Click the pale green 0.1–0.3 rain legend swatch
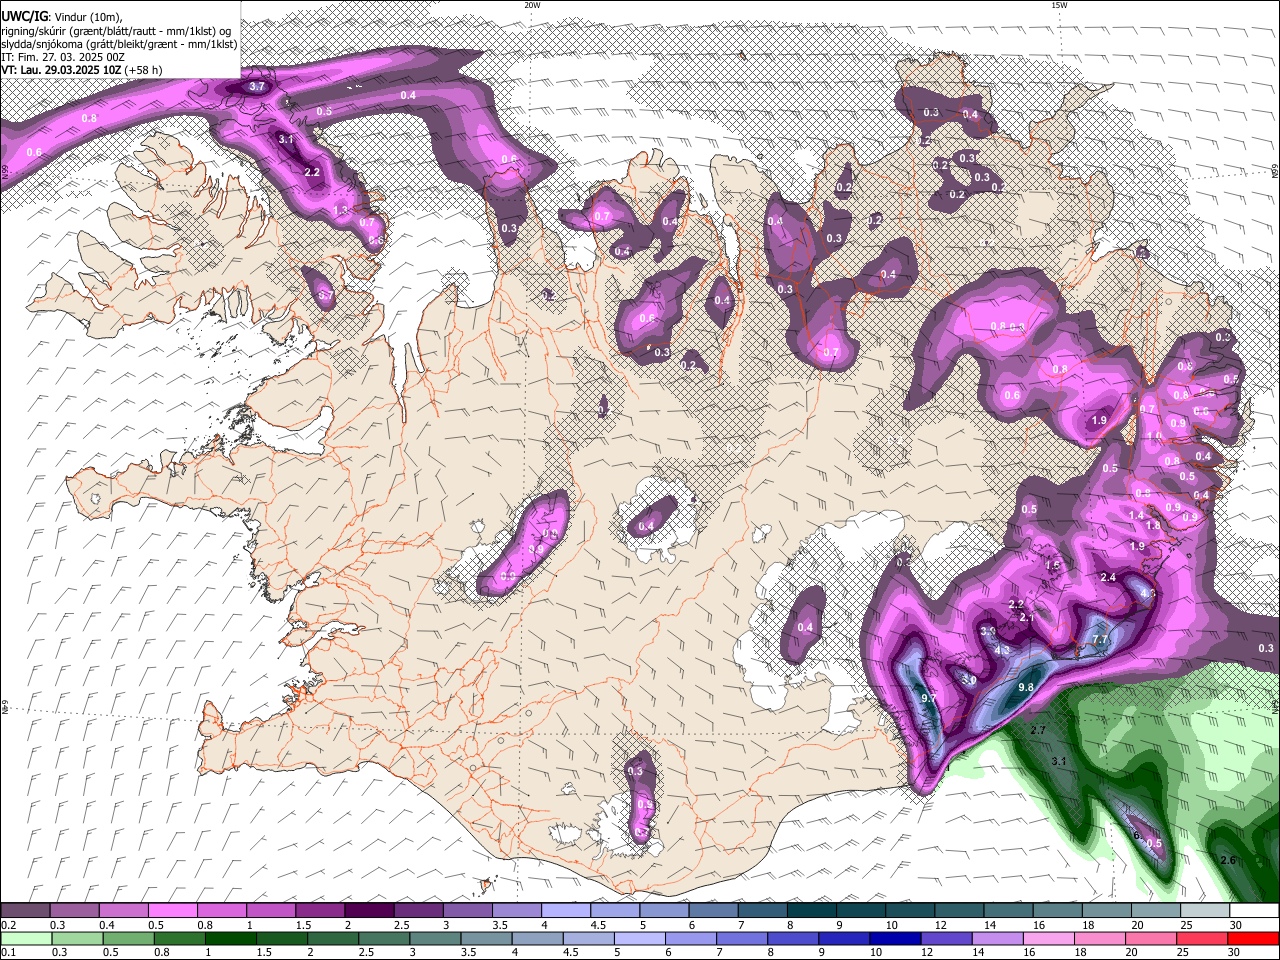 25,939
